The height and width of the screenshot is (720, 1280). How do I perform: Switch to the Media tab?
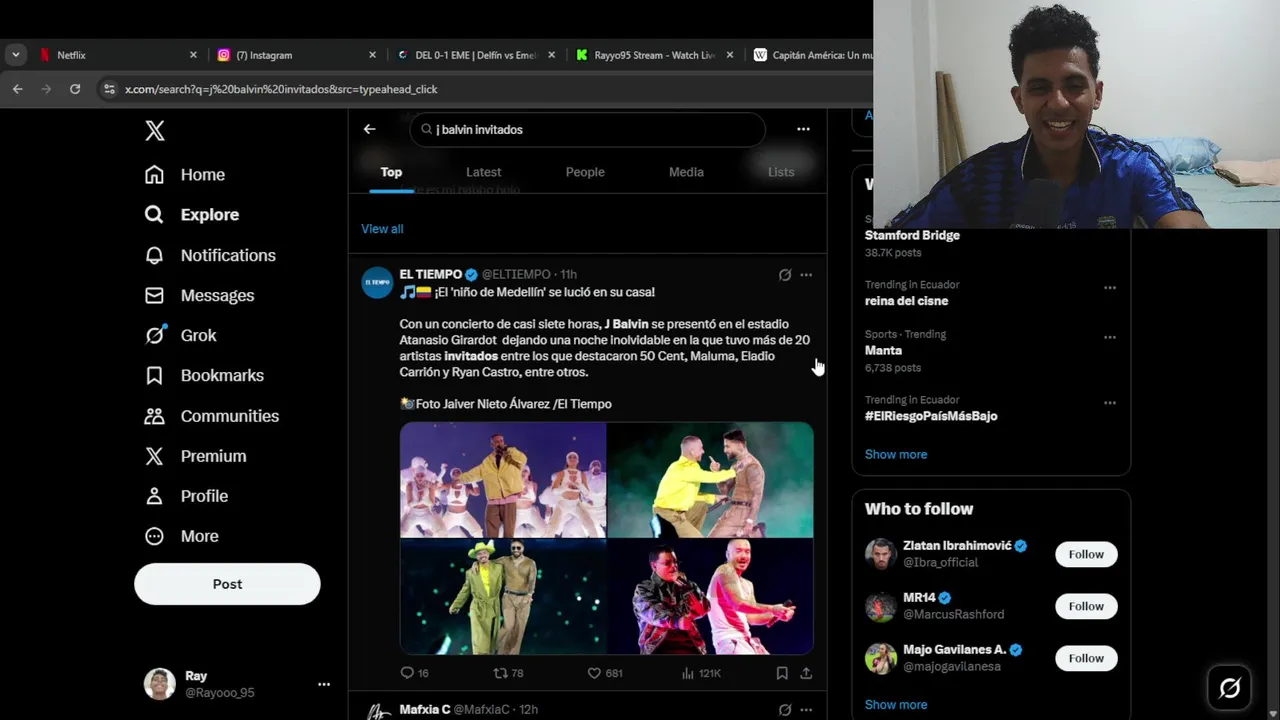[x=686, y=172]
